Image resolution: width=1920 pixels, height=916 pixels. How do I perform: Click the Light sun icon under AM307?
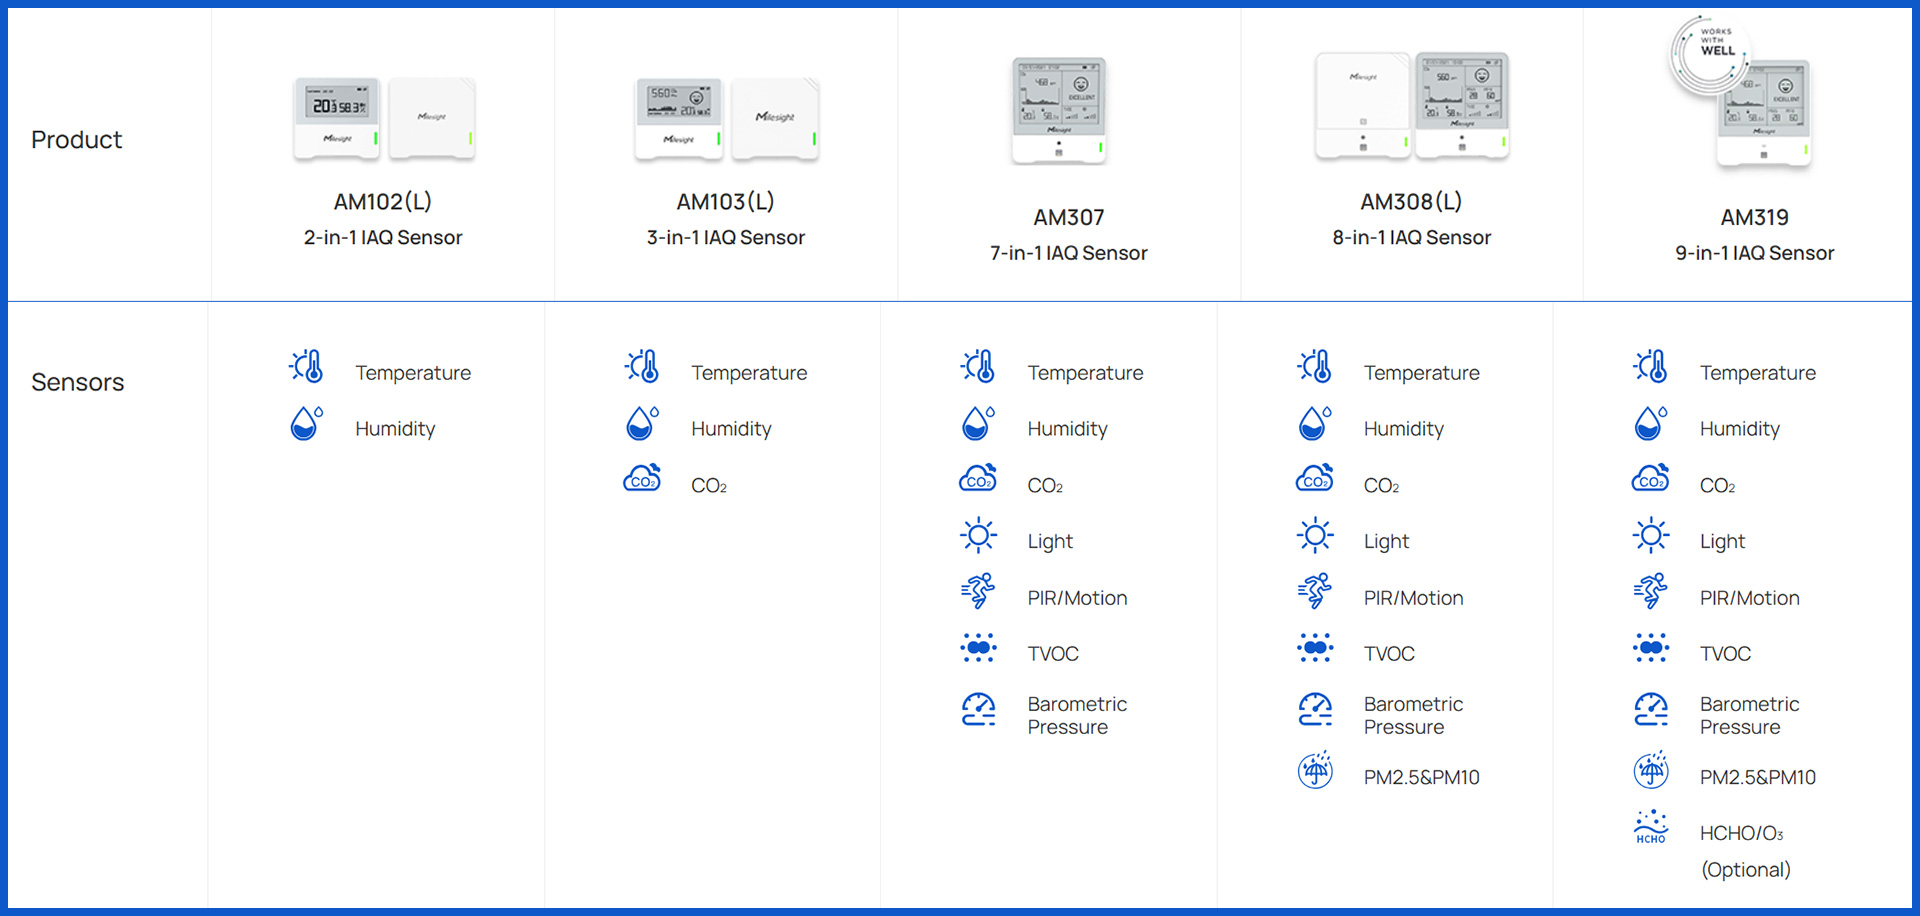(x=978, y=536)
